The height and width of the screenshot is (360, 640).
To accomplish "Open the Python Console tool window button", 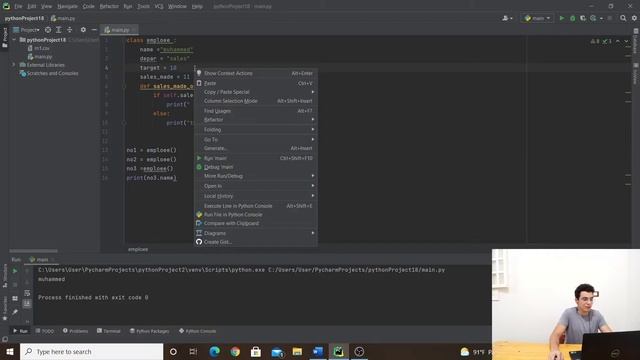I will (198, 331).
